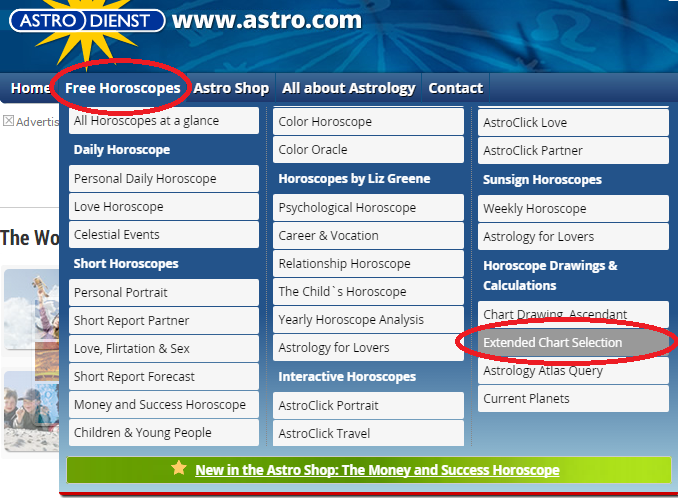Open The Child's Horoscope
This screenshot has height=498, width=678.
[368, 291]
